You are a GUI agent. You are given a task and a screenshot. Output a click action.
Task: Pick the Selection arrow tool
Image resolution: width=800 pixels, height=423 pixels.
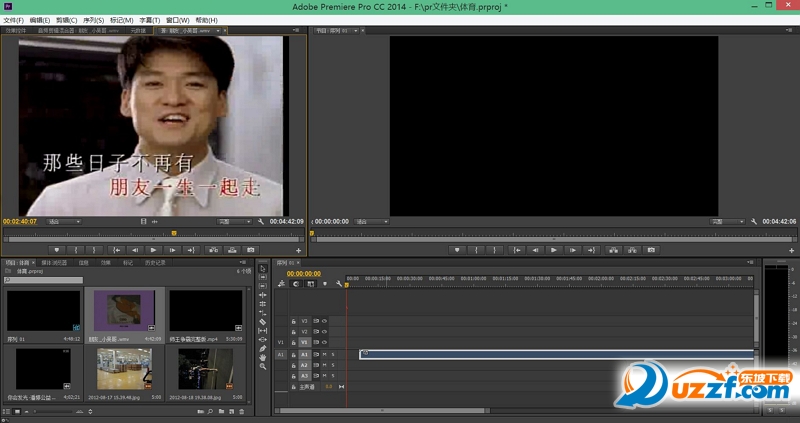point(263,268)
